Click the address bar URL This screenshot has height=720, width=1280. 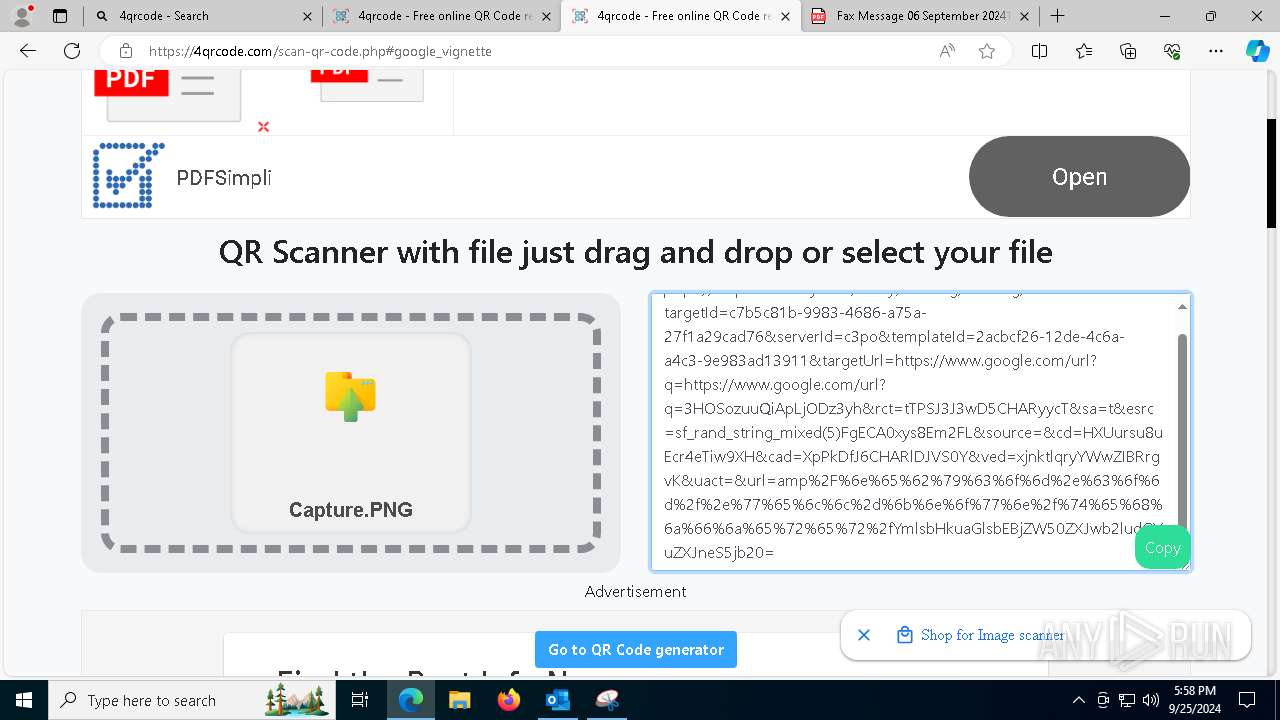320,51
